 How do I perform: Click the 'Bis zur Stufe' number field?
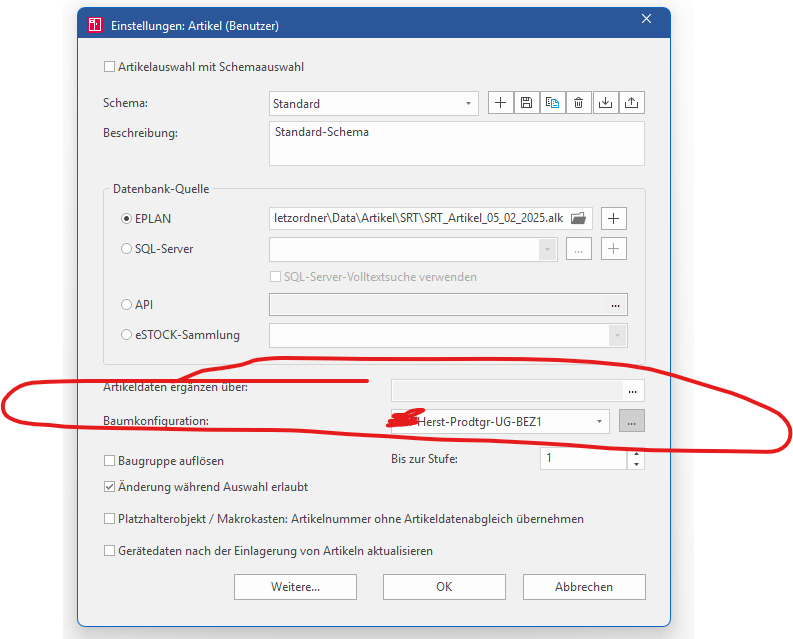584,458
